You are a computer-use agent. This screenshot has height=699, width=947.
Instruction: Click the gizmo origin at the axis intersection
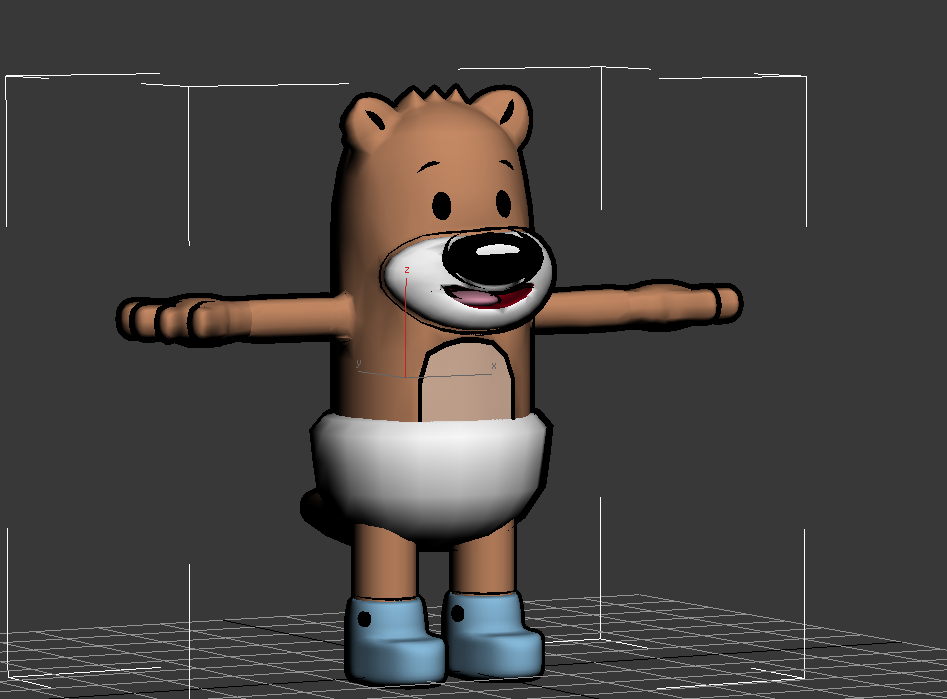coord(405,377)
